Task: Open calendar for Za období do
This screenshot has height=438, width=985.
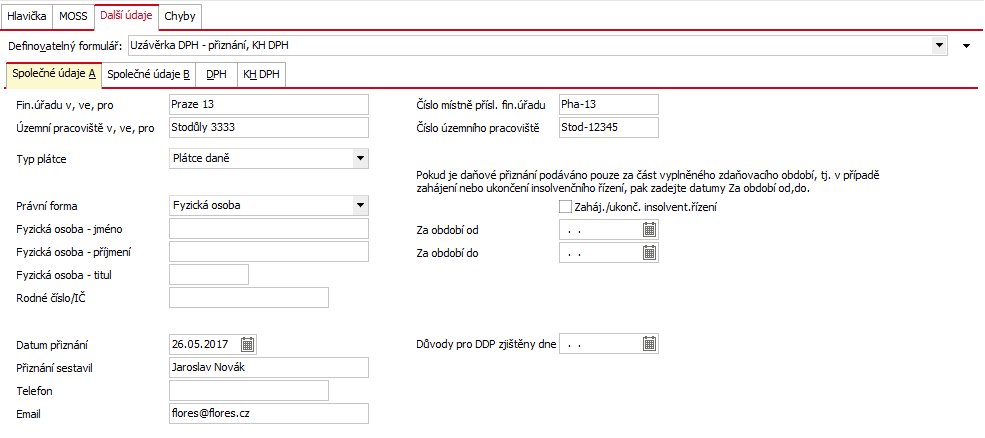Action: (650, 253)
